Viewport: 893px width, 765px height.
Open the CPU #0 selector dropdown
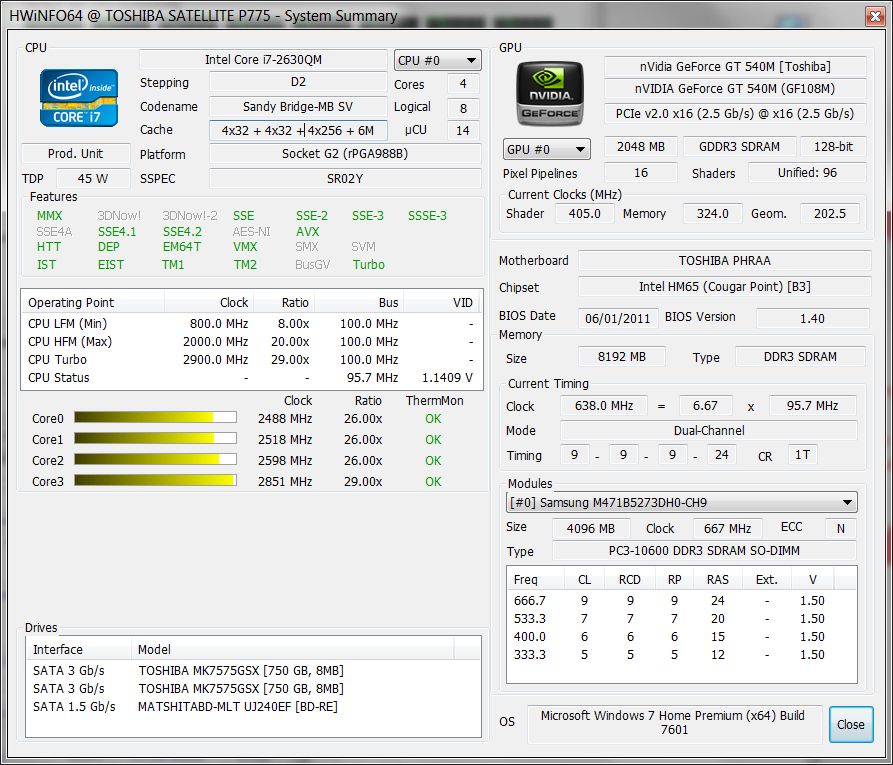point(437,60)
